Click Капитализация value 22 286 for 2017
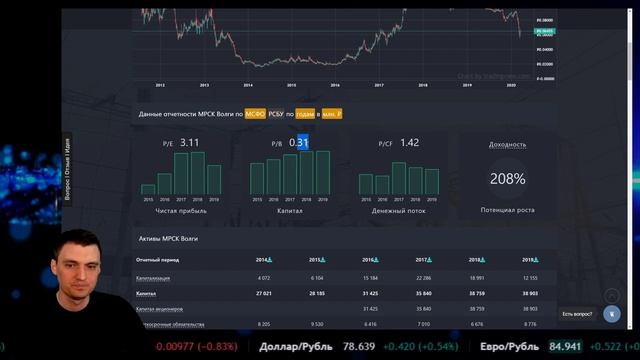 (423, 278)
